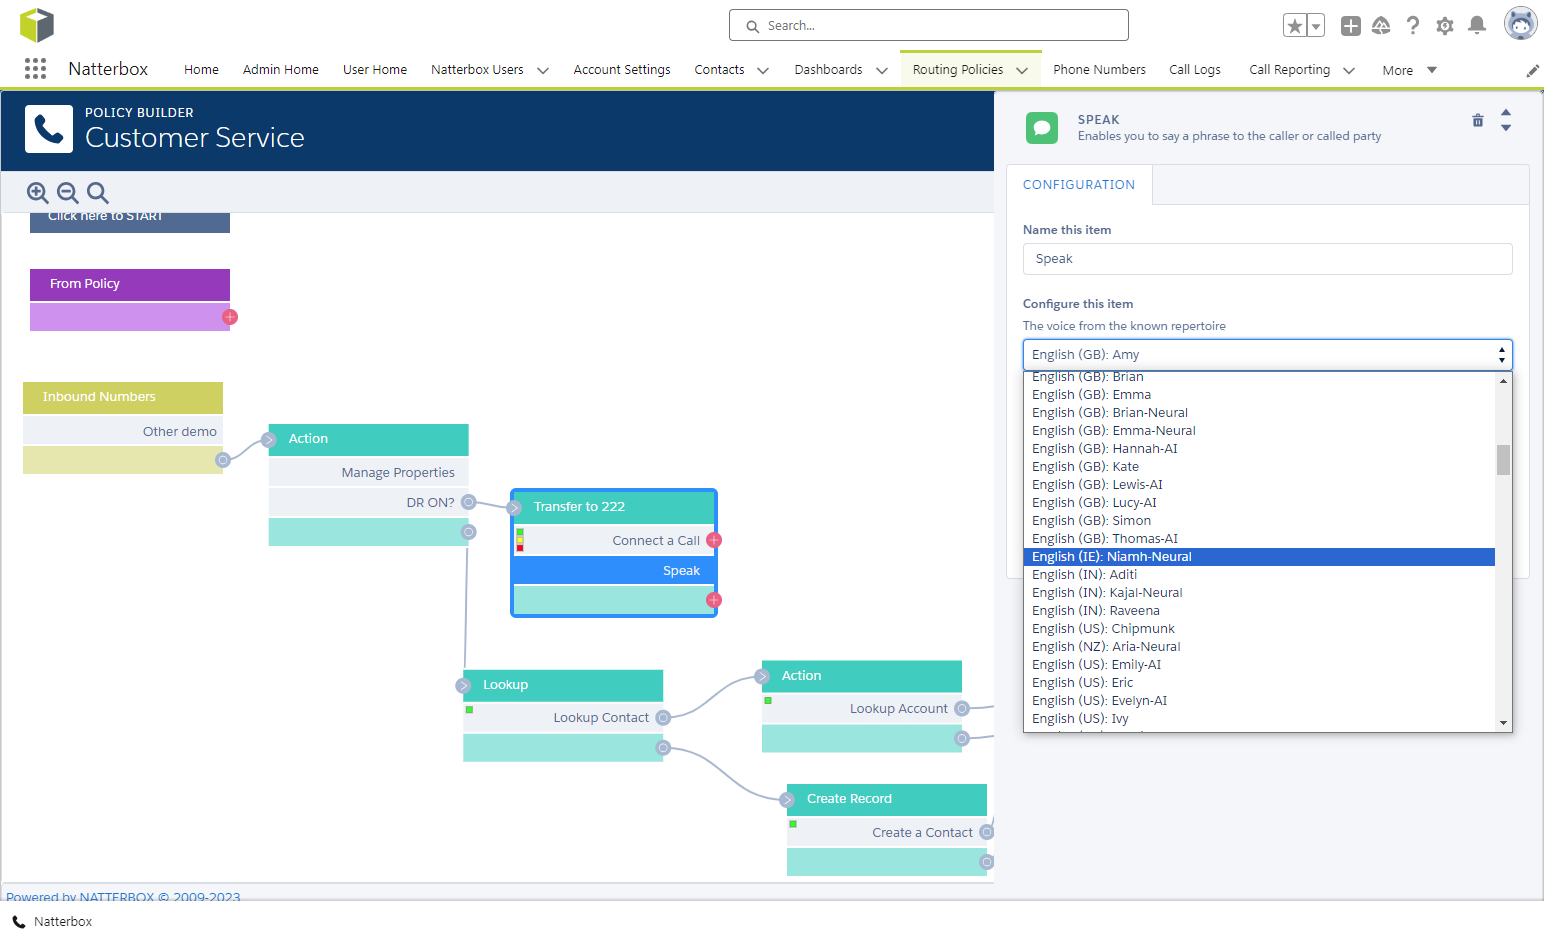Open the App Launcher grid icon
Image resolution: width=1548 pixels, height=940 pixels.
point(35,69)
